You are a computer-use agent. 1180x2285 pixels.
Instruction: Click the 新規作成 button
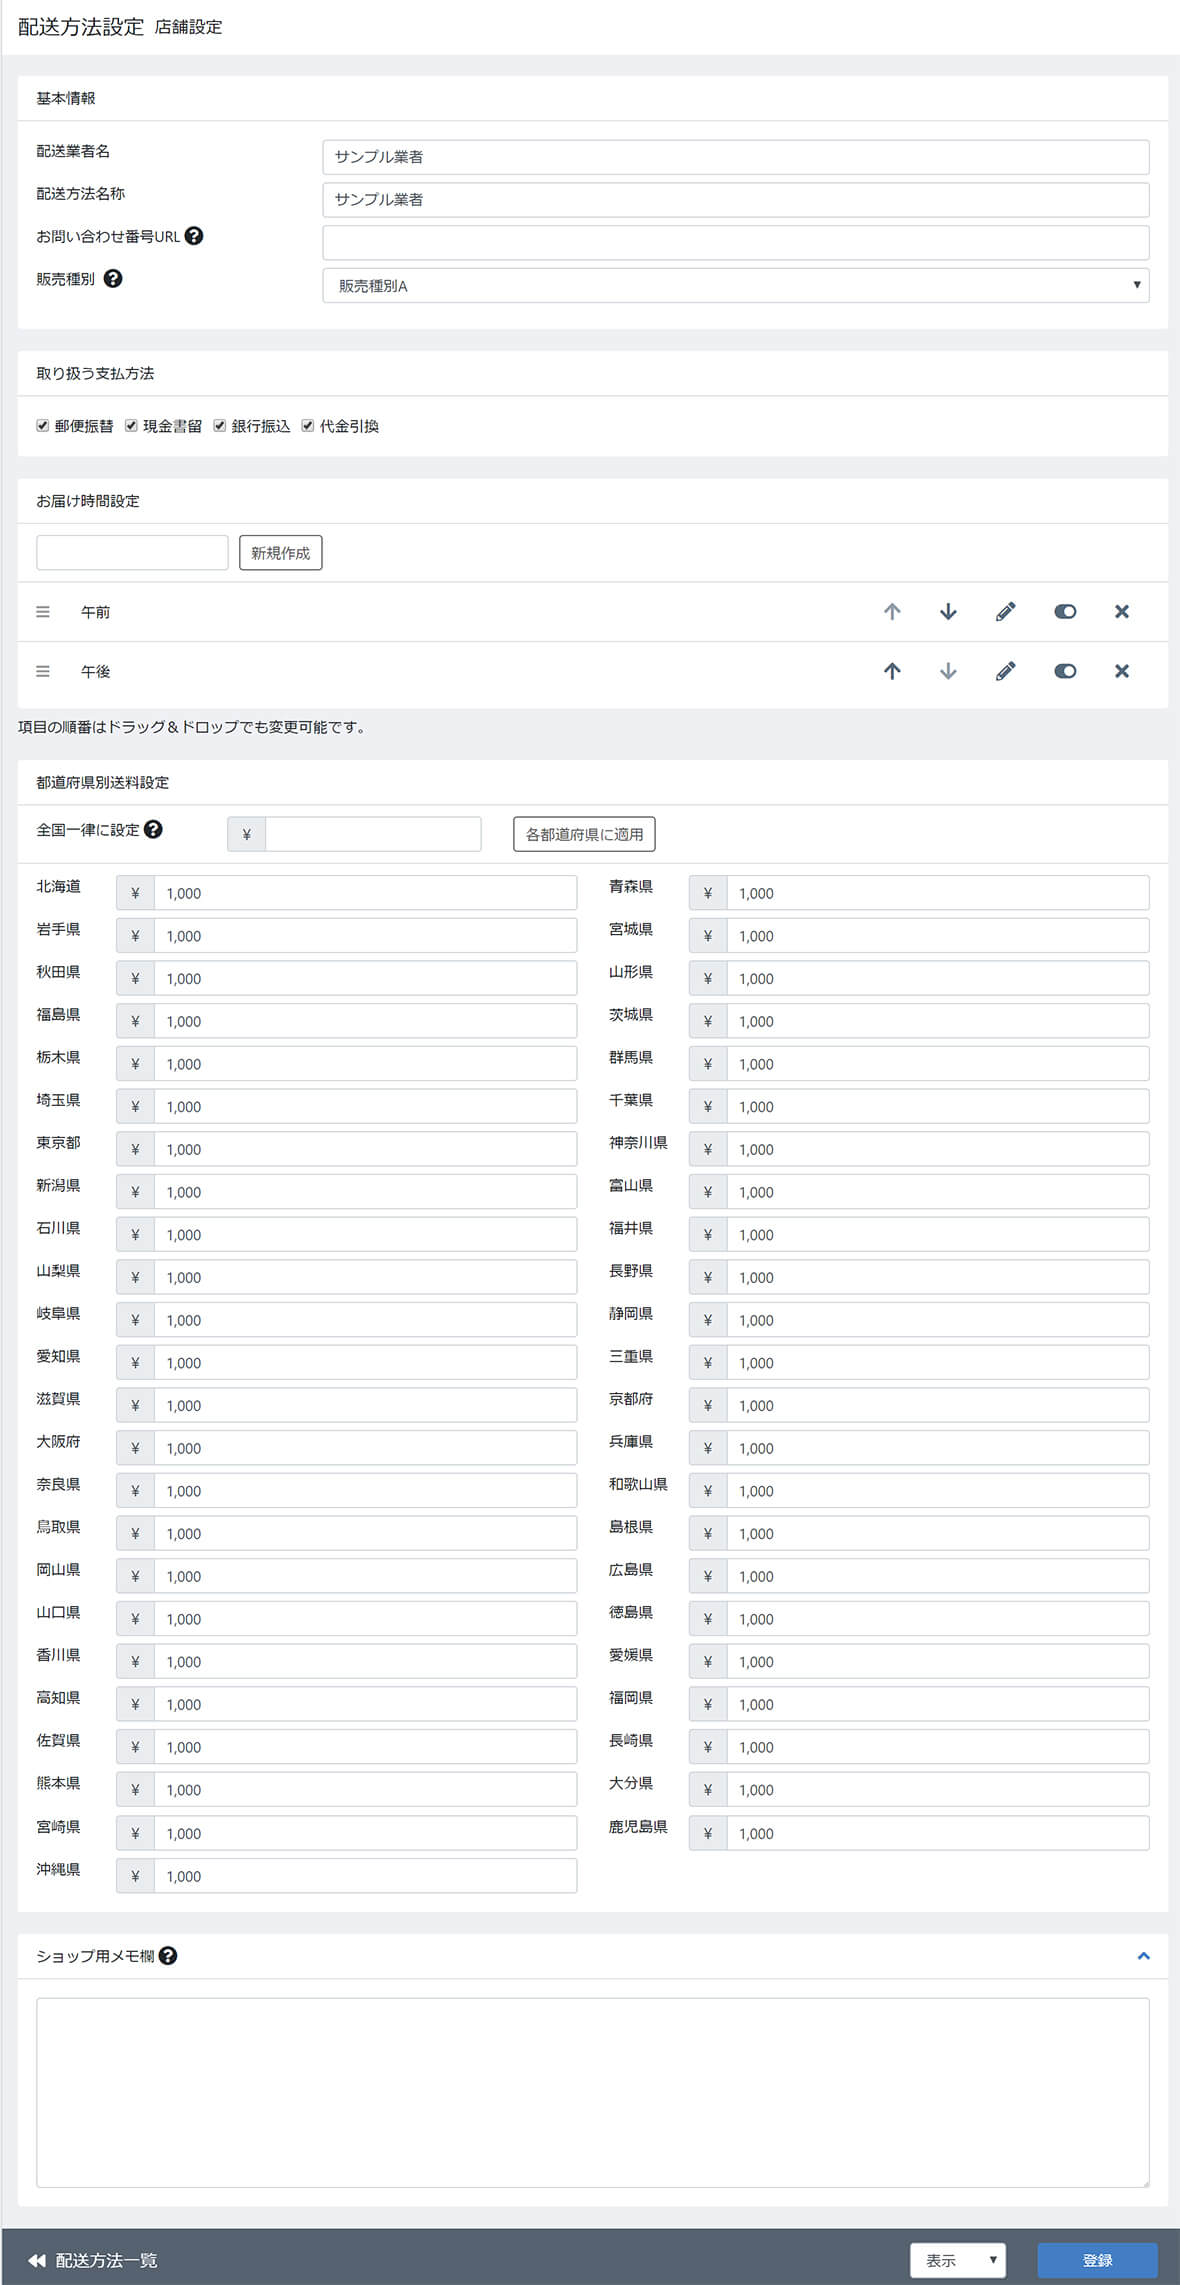(280, 553)
